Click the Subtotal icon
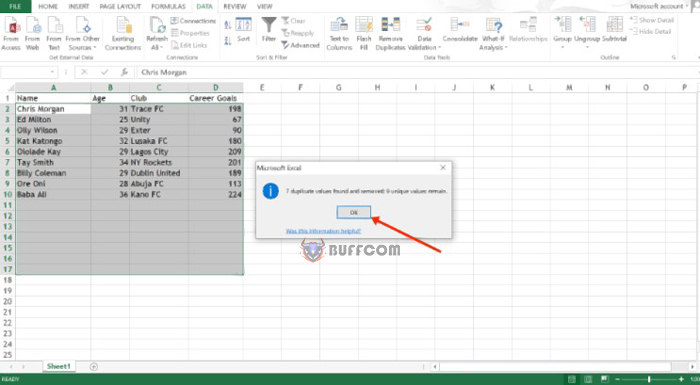Viewport: 700px width, 385px height. pyautogui.click(x=614, y=25)
